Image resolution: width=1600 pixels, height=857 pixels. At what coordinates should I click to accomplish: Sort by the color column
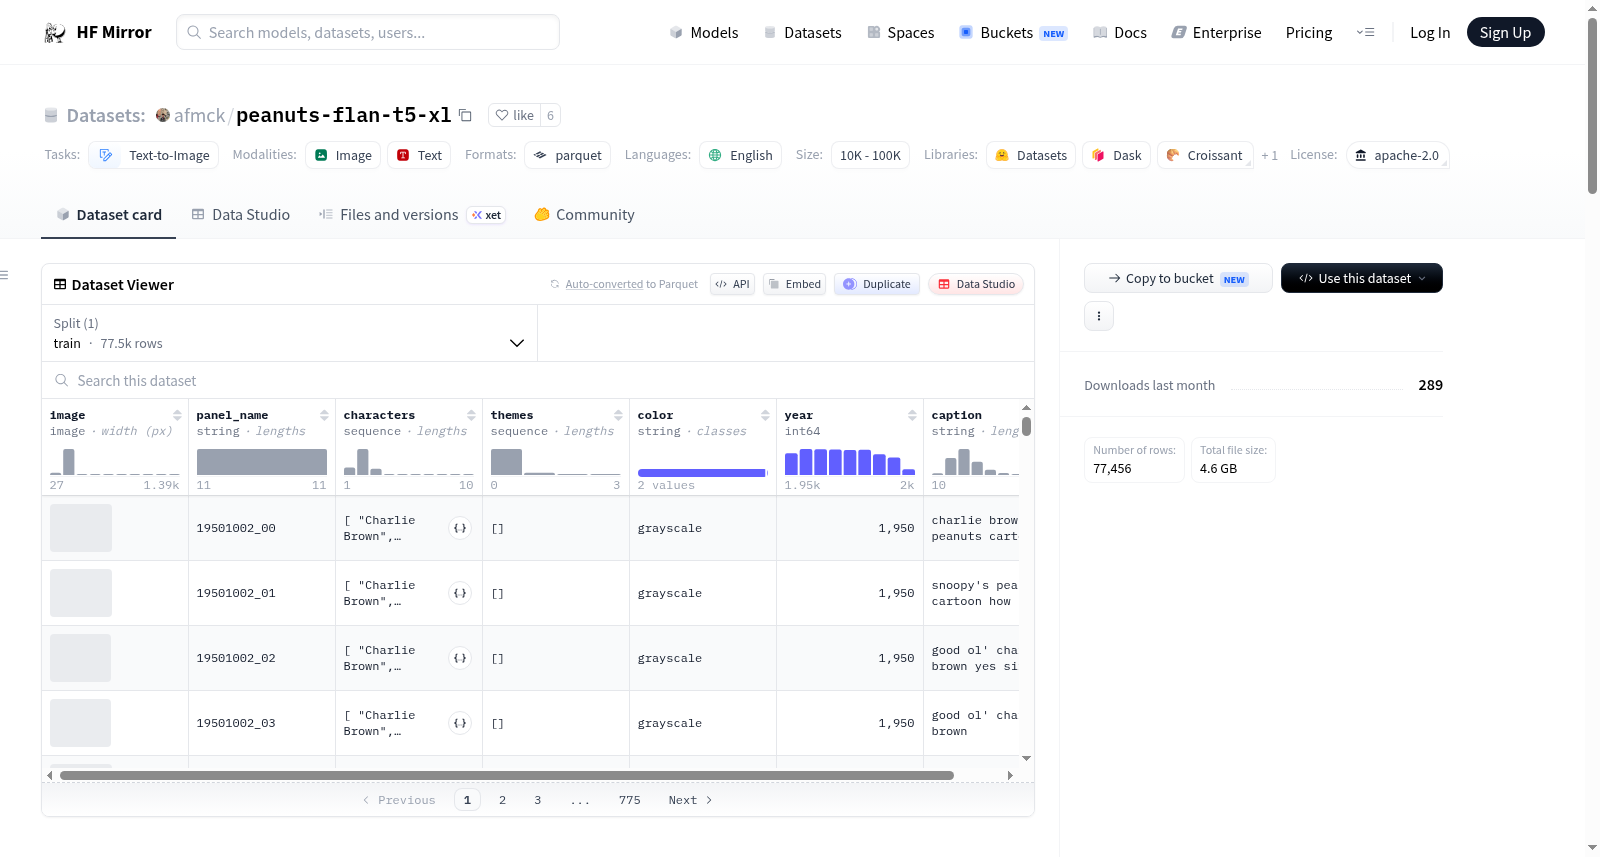click(765, 415)
